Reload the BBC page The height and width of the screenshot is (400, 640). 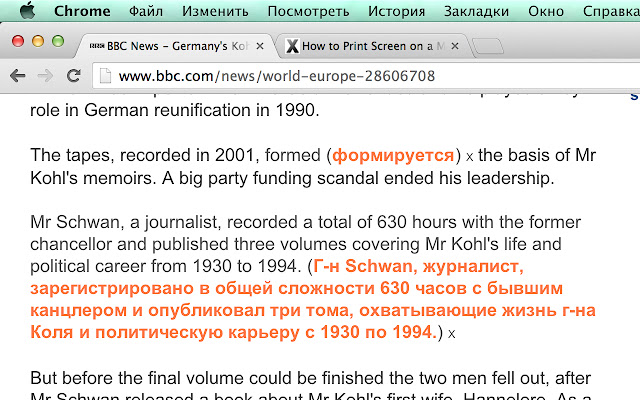73,76
